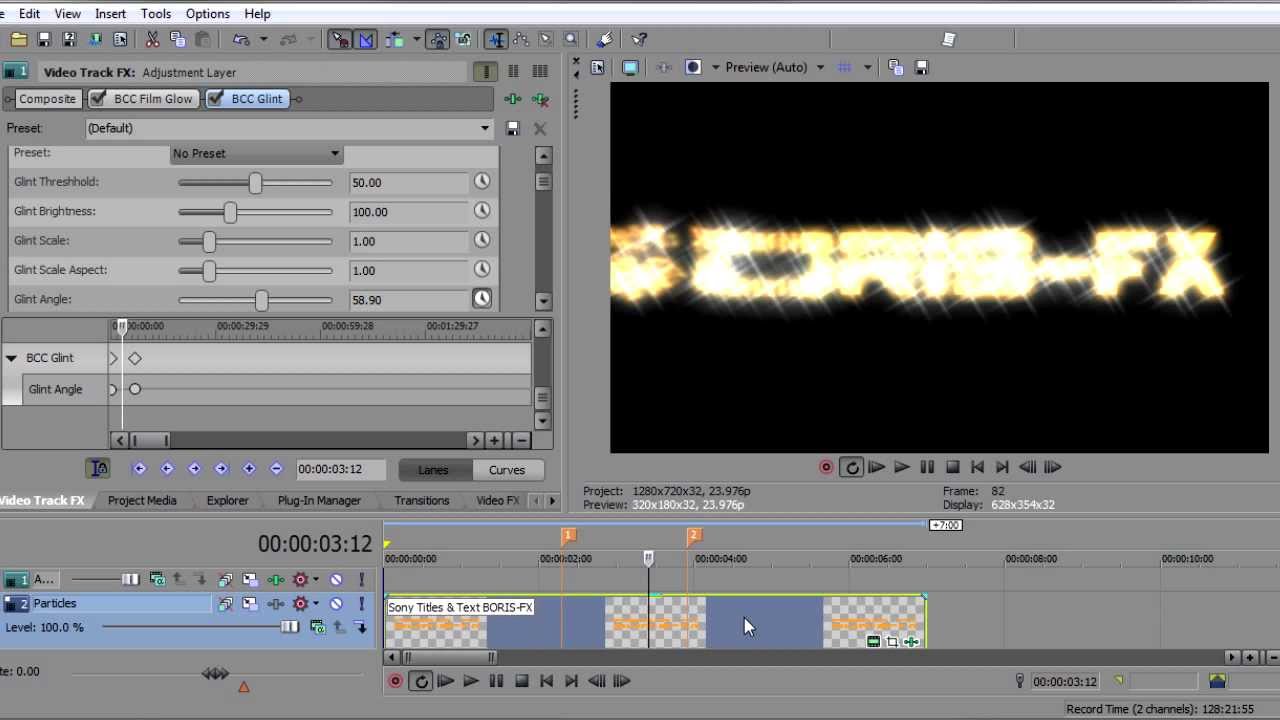1280x720 pixels.
Task: Open the Plug-In Chain editor icon
Action: click(x=513, y=99)
